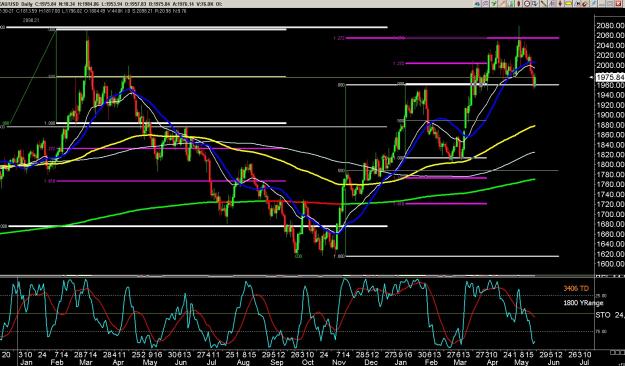Screen dimensions: 625x366
Task: Click the round clock icon in the toolbar
Action: pos(527,4)
